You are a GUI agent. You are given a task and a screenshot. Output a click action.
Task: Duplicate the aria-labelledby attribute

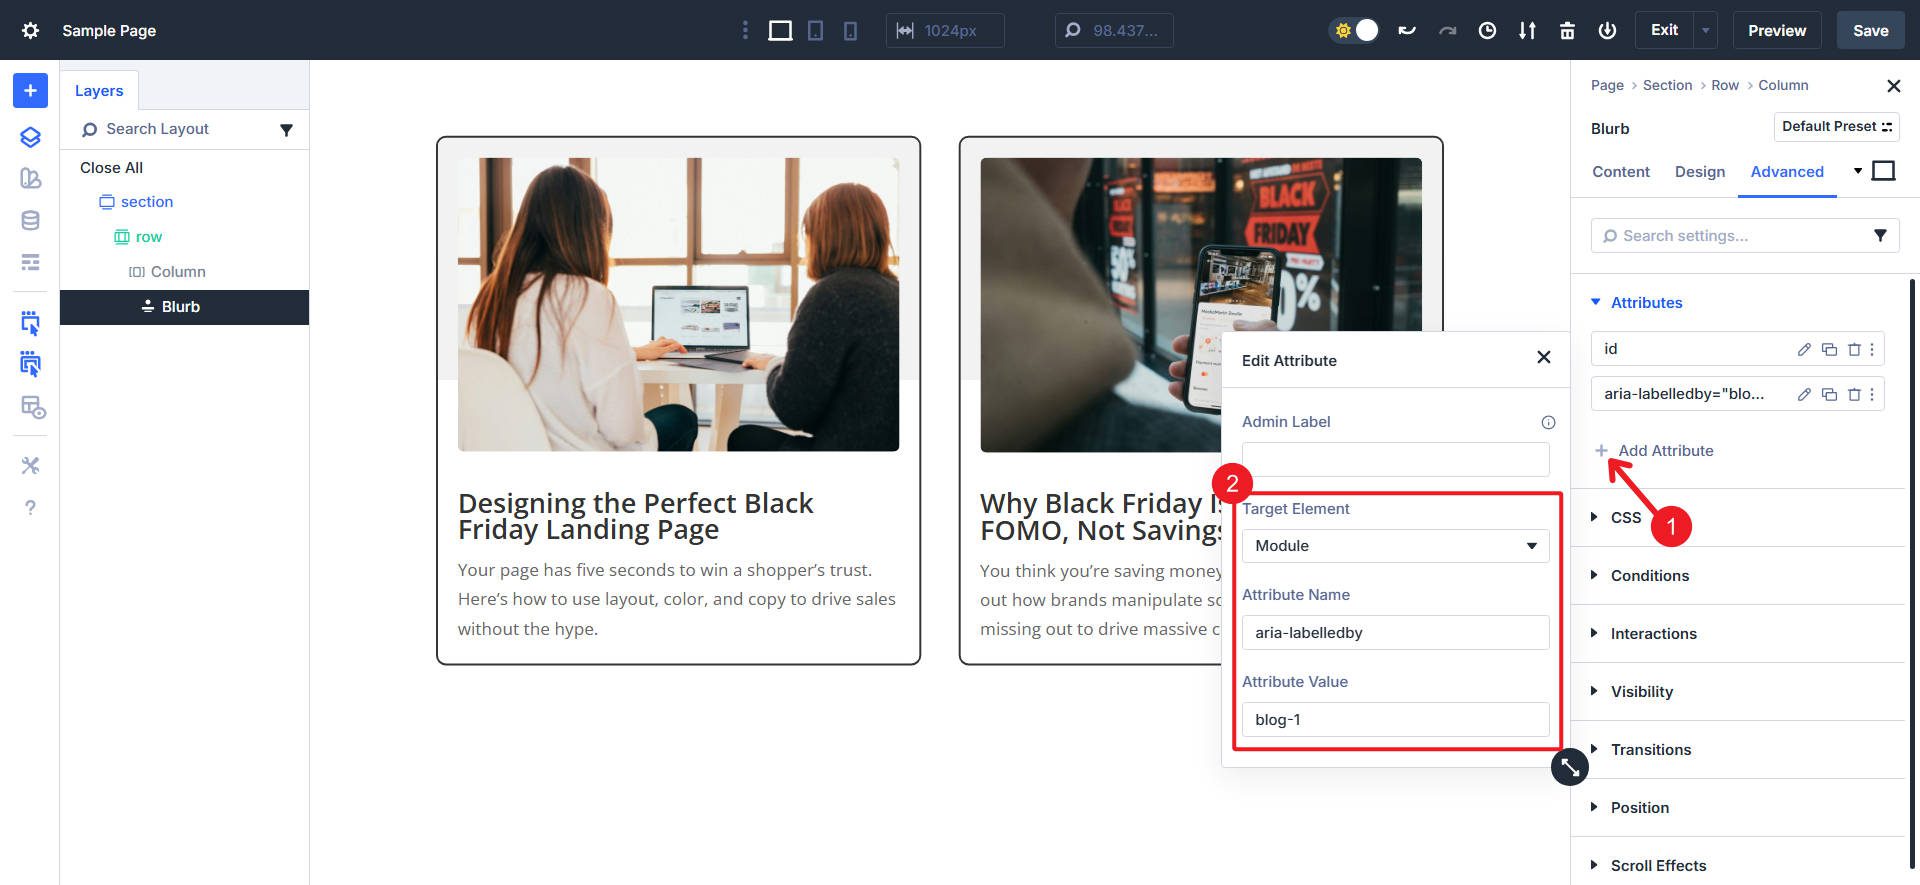tap(1829, 394)
